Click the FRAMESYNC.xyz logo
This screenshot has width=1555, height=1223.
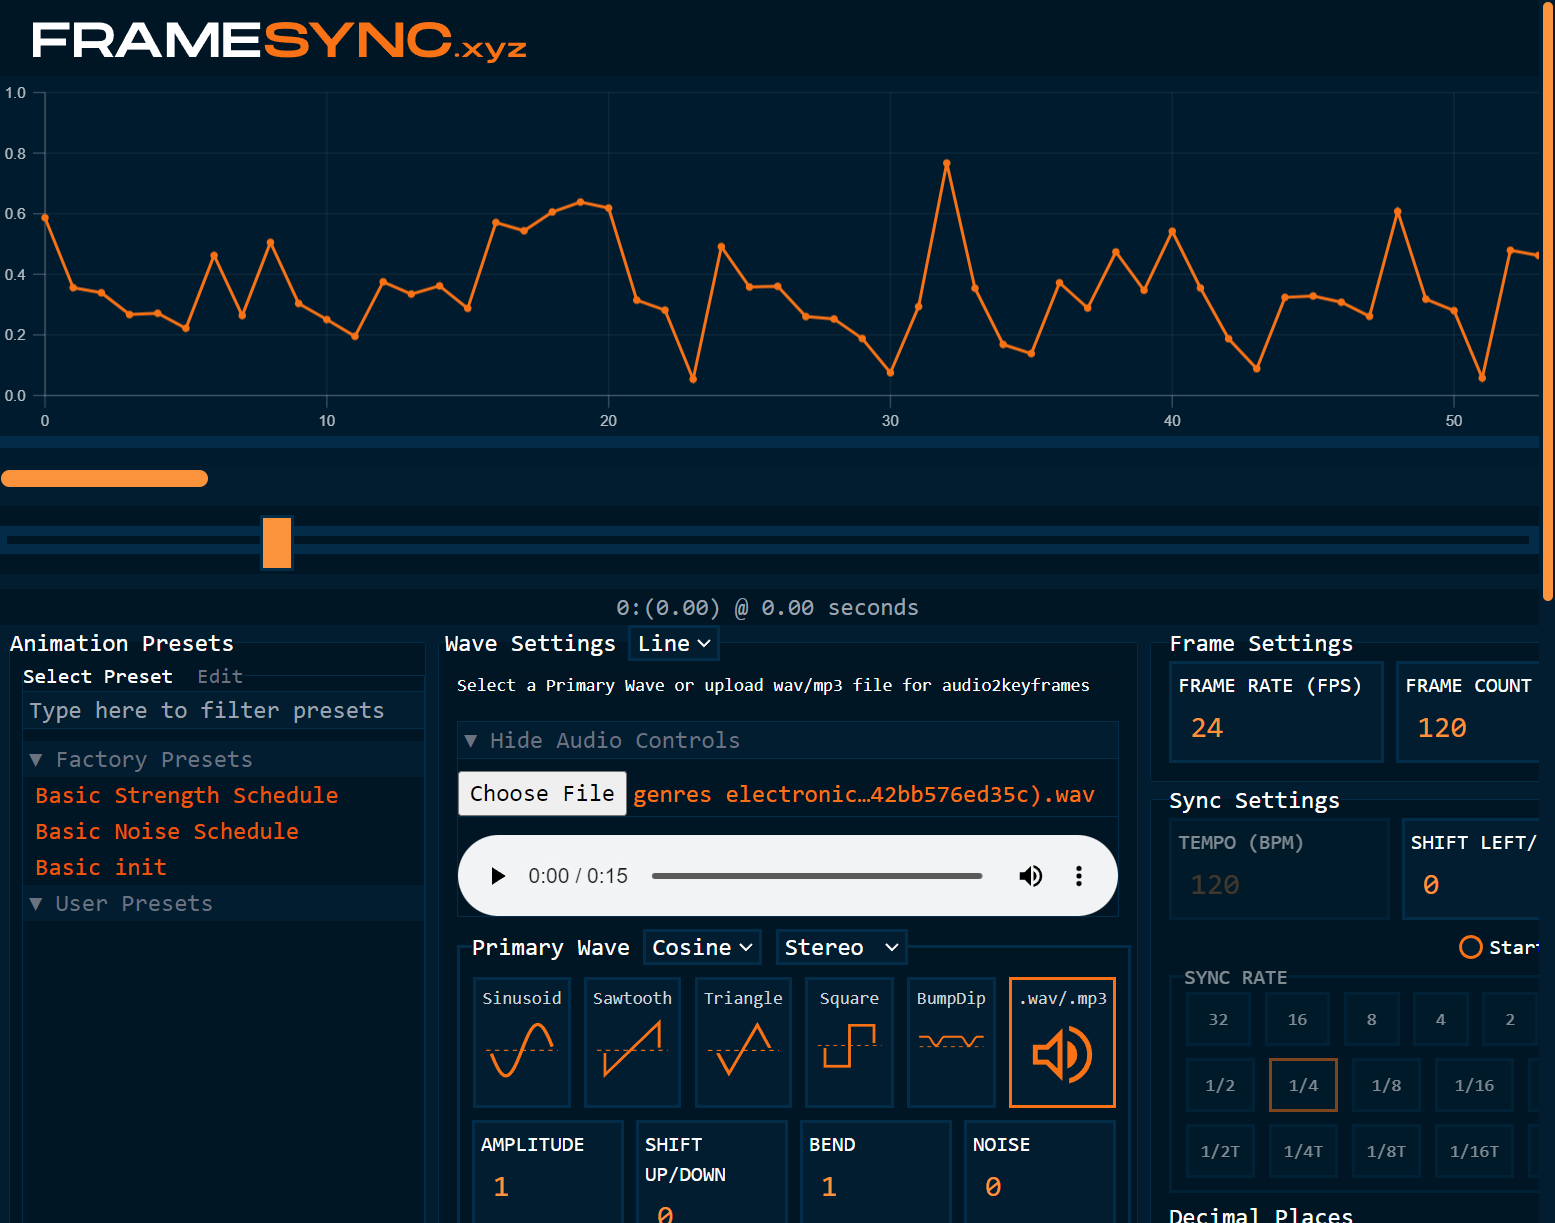[x=279, y=41]
